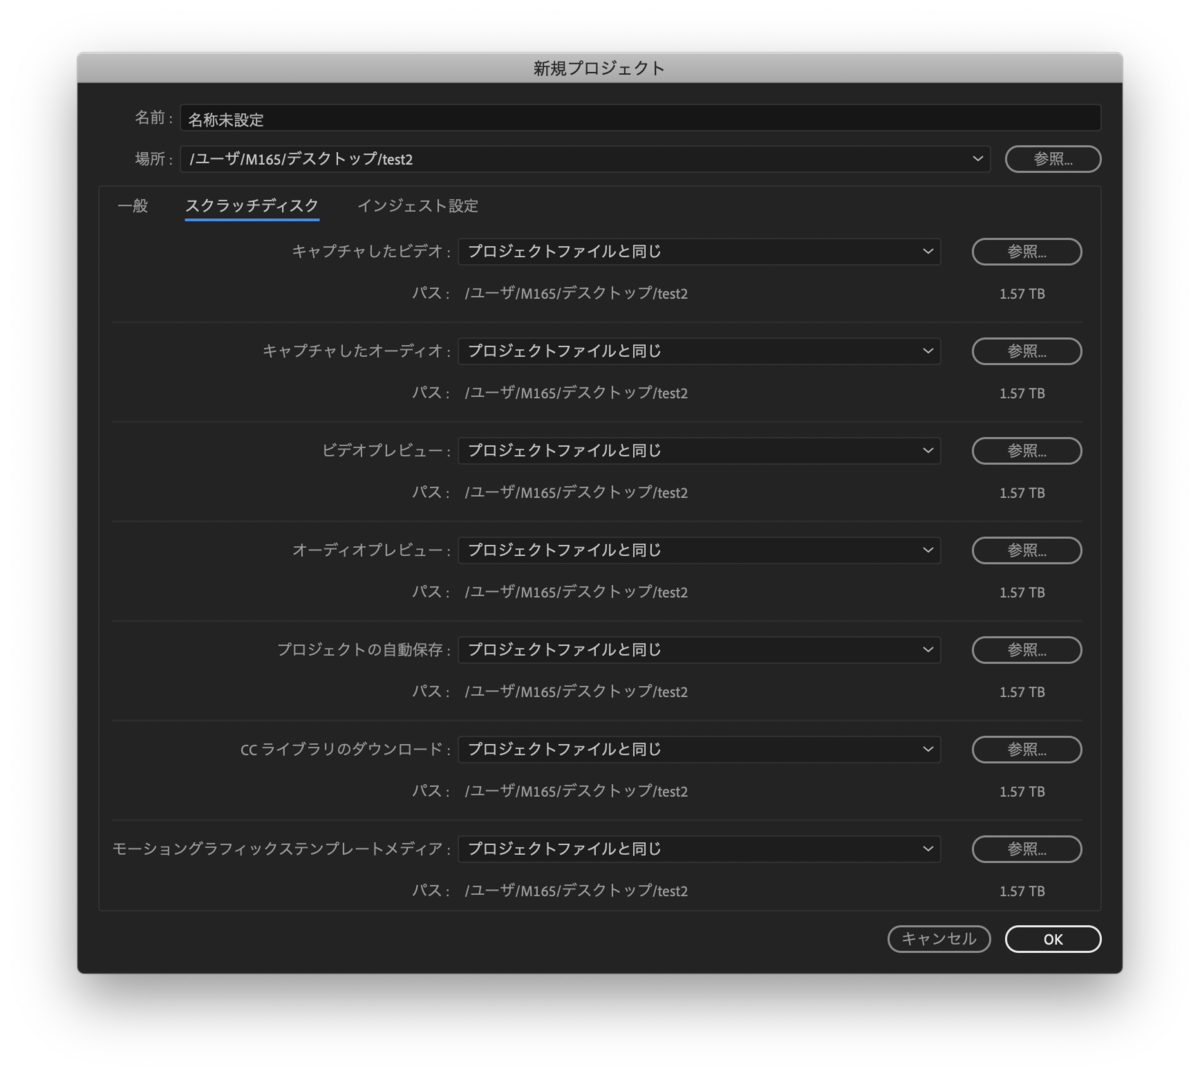Cancel the dialog with キャンセル
Image resolution: width=1200 pixels, height=1076 pixels.
pos(939,939)
